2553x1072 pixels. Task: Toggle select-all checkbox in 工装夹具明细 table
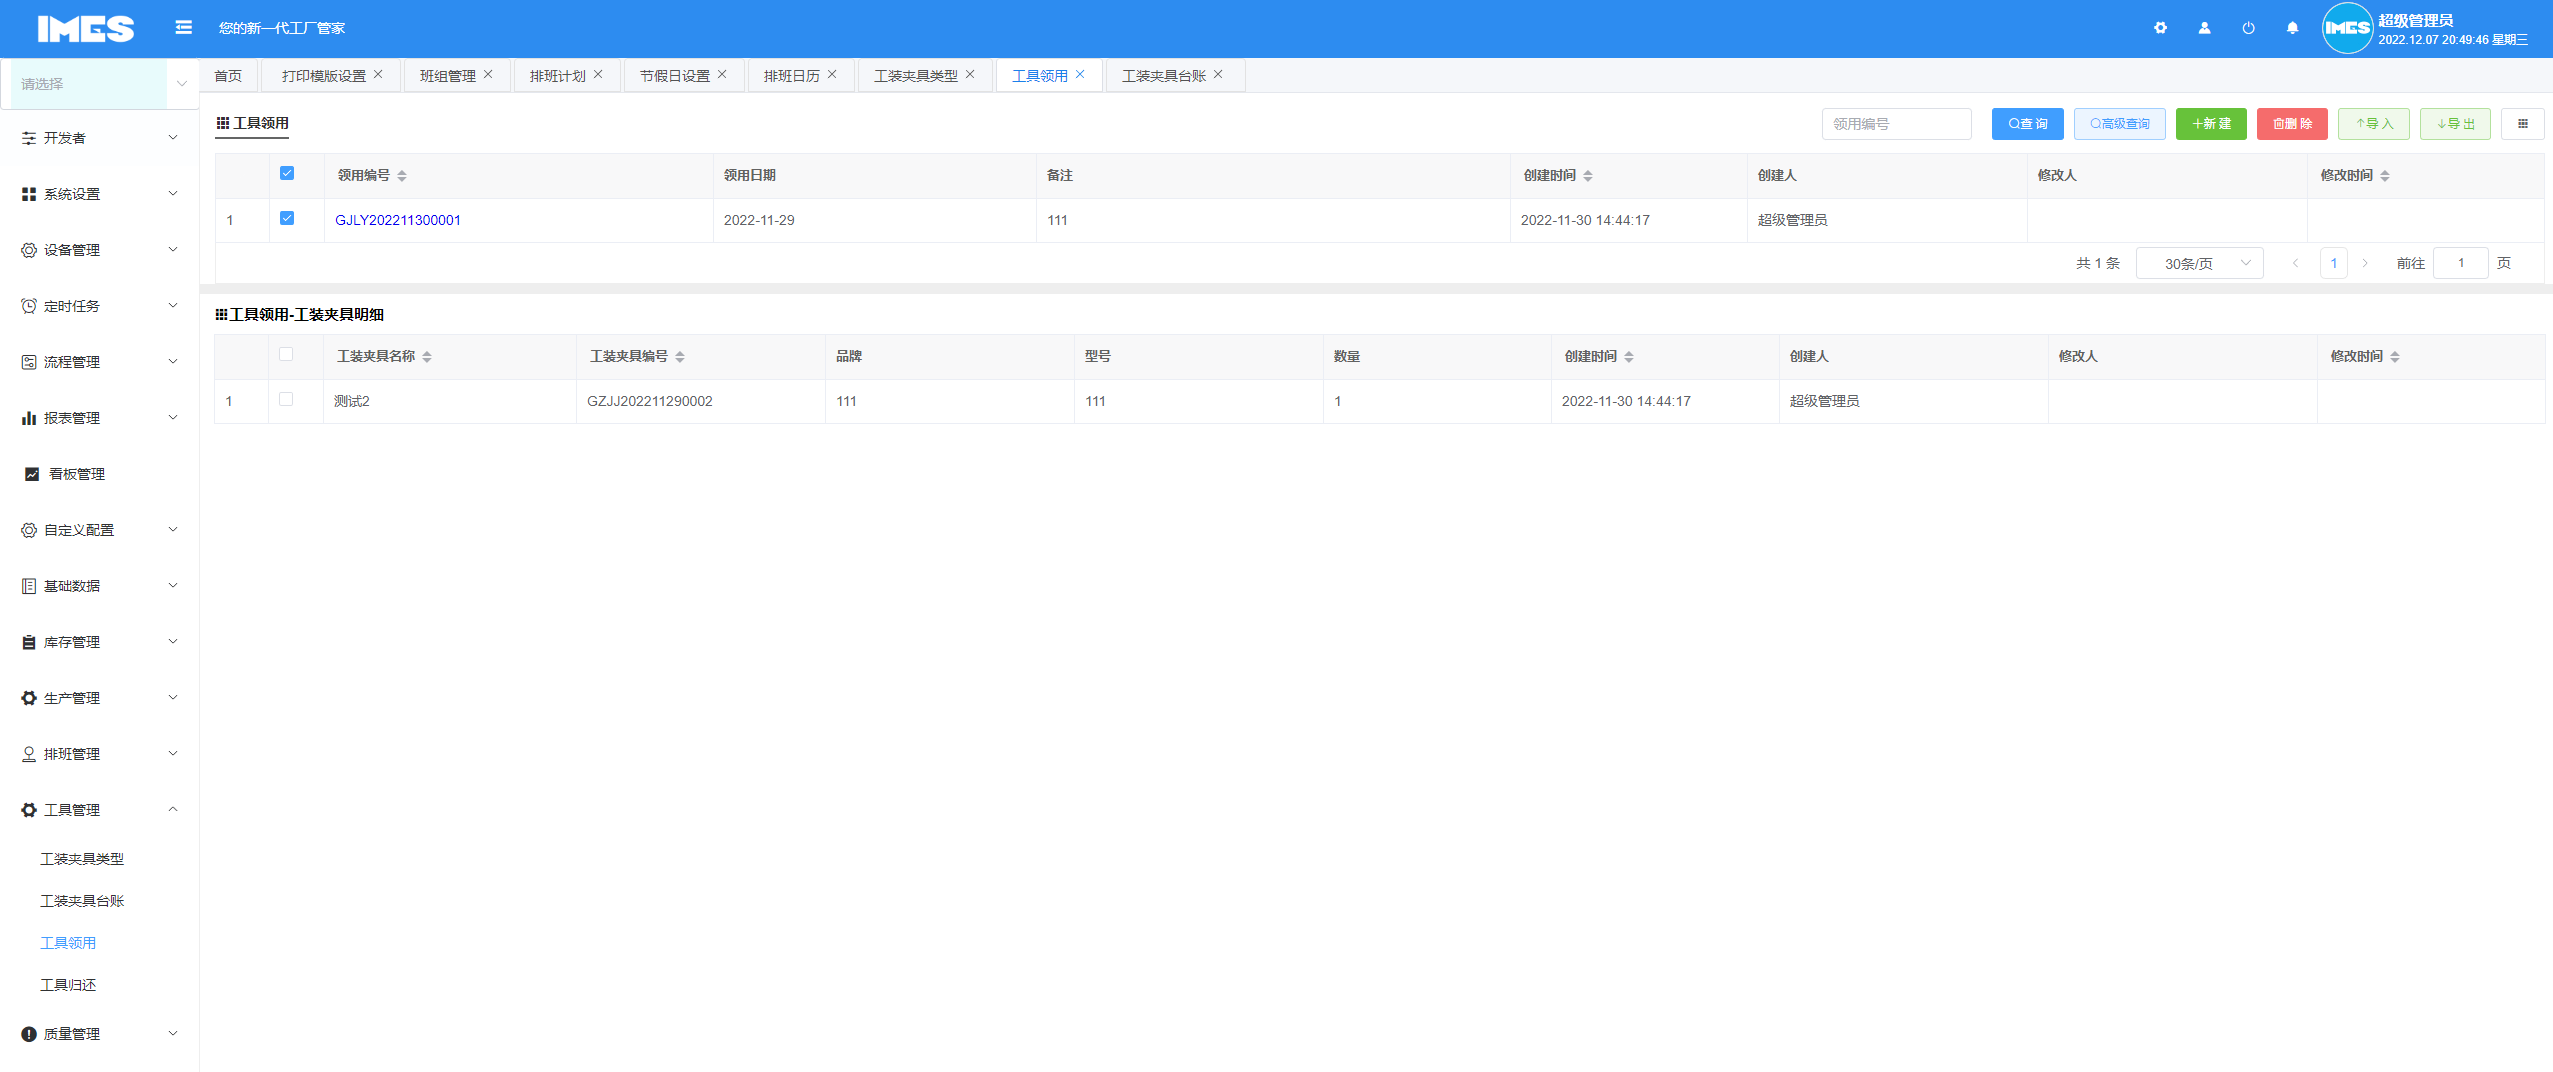point(286,354)
